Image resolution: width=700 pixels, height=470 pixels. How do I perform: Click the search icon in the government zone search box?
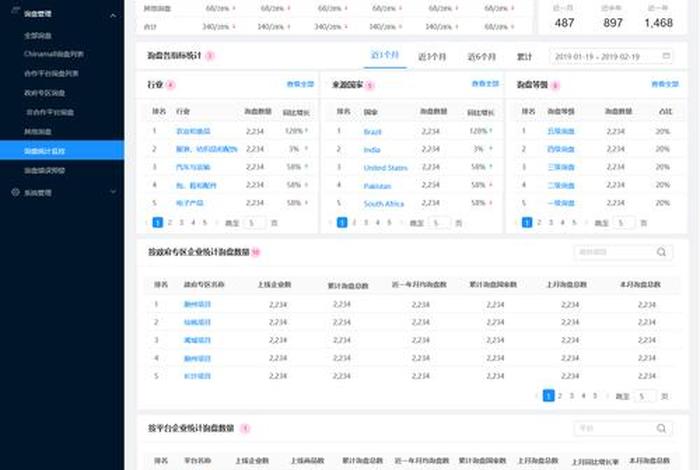point(661,252)
